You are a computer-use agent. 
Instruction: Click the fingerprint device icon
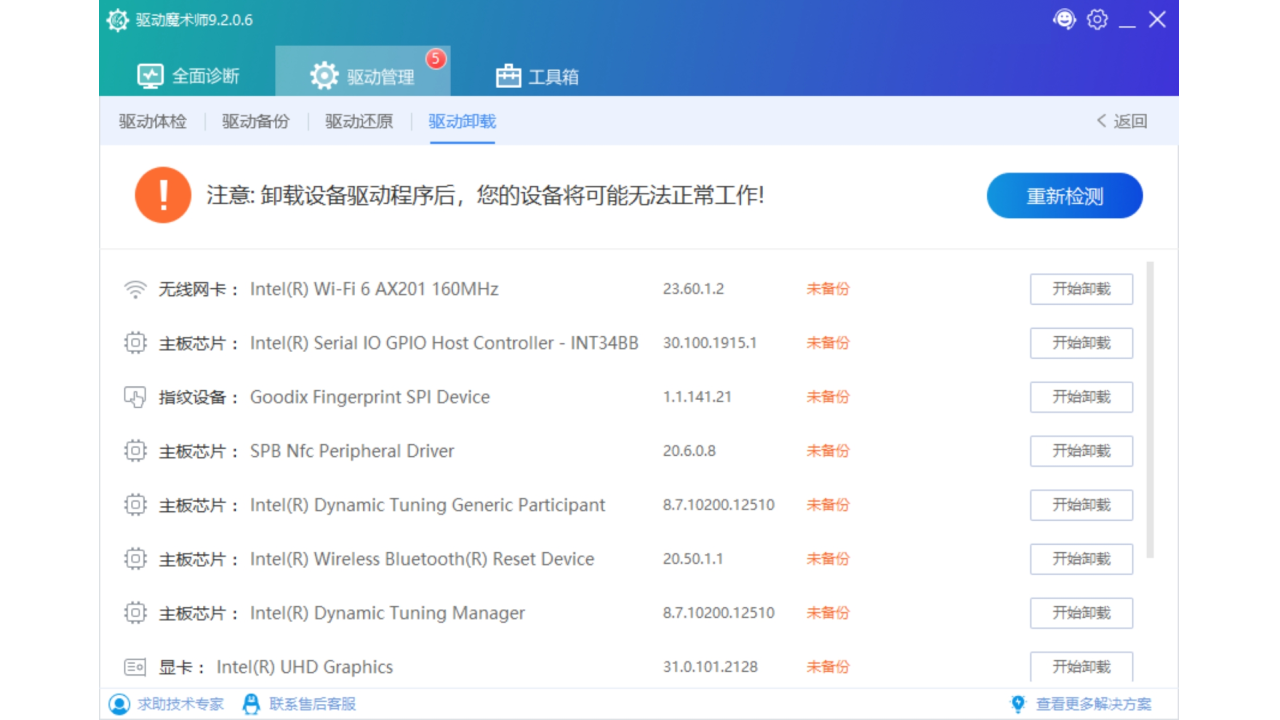(x=135, y=397)
